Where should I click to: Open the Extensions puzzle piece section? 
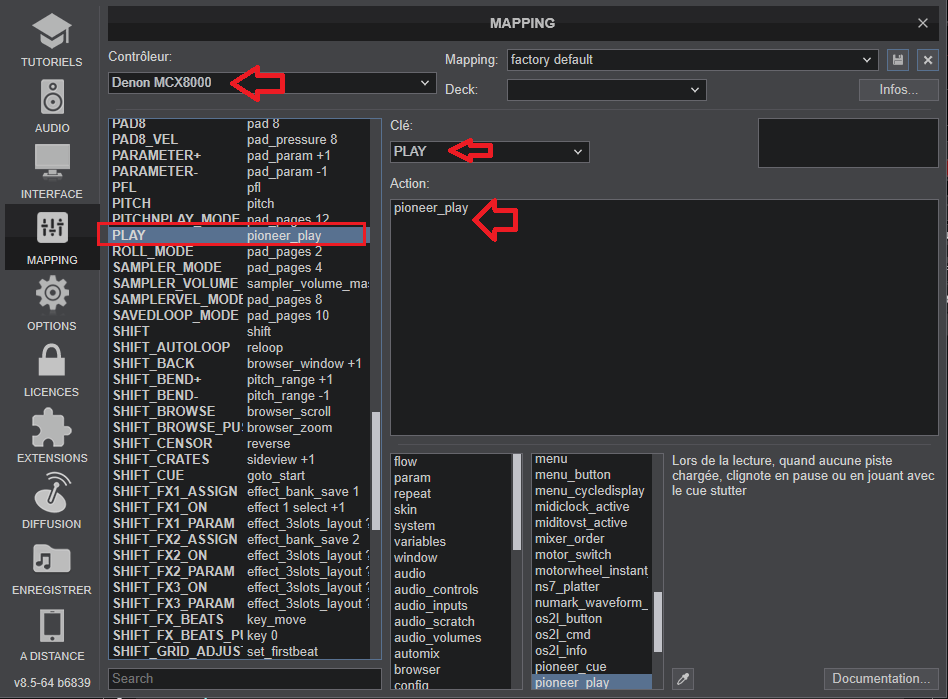coord(52,435)
